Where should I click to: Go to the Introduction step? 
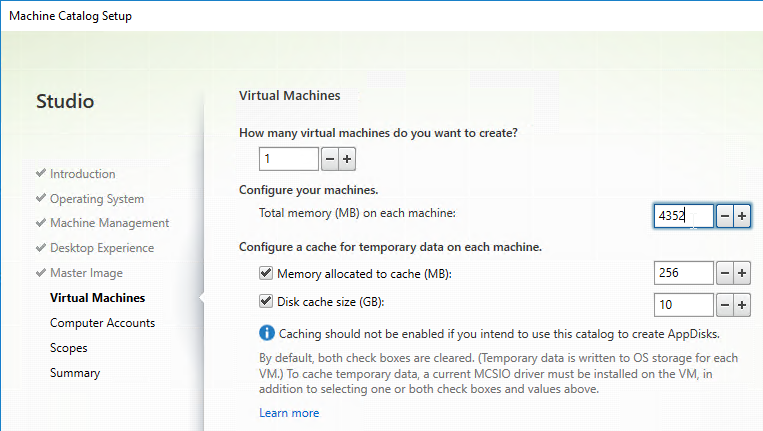pos(83,174)
